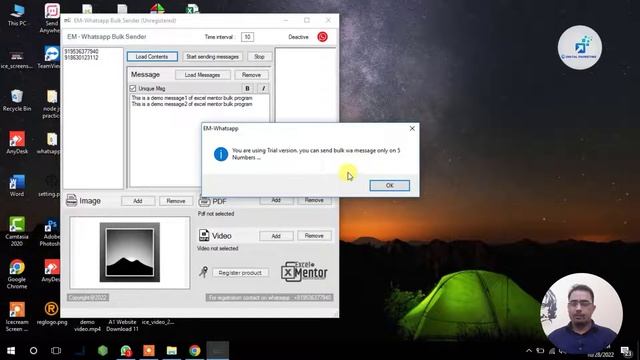640x360 pixels.
Task: Click Remove button beside Load Messages
Action: (251, 75)
